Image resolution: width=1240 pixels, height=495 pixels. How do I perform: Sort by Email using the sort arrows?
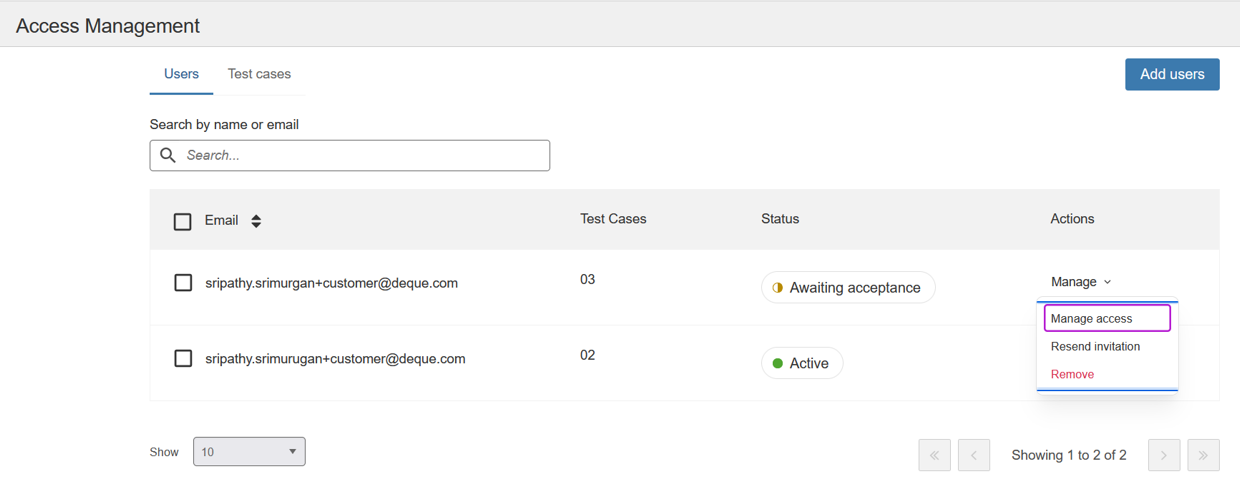(256, 221)
